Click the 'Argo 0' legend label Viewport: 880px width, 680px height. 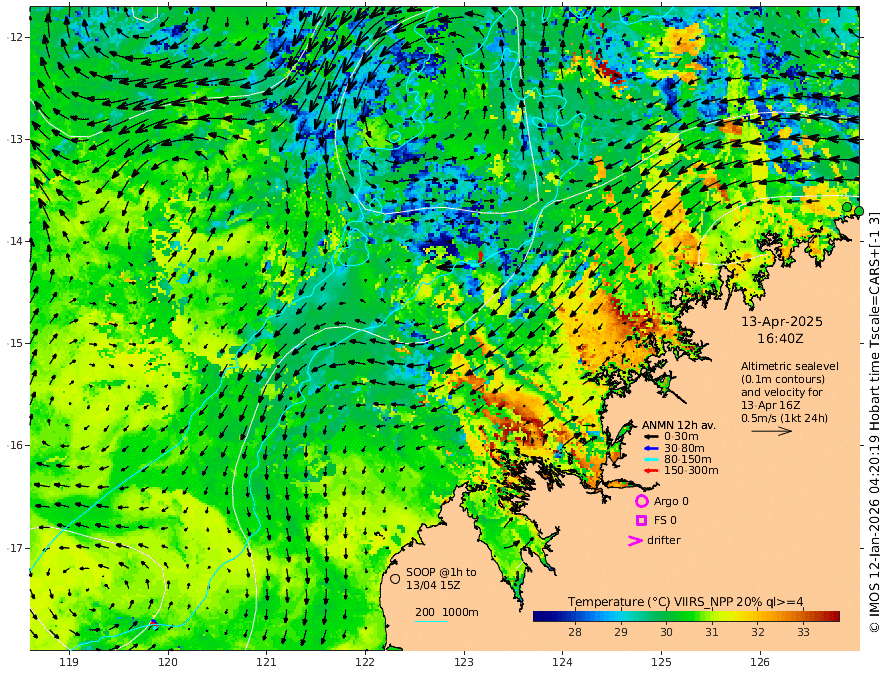[671, 502]
